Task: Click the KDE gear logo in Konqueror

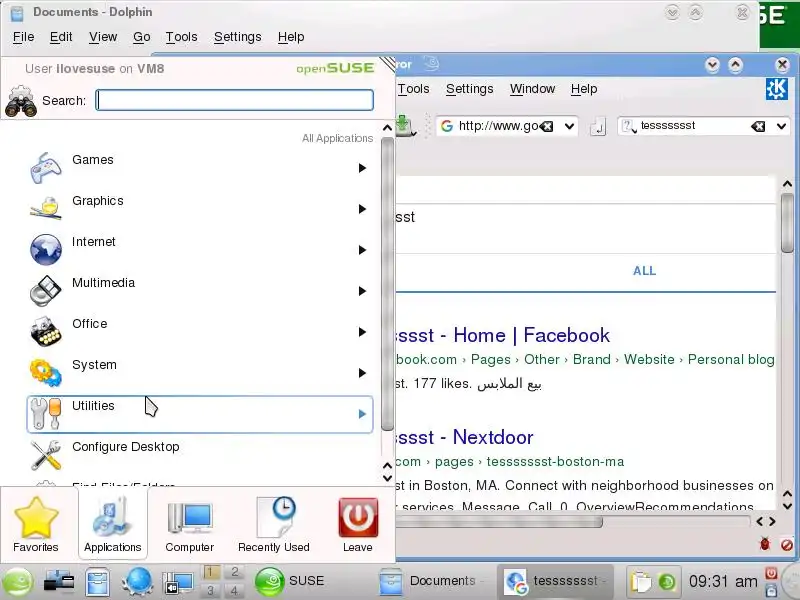Action: [x=777, y=89]
